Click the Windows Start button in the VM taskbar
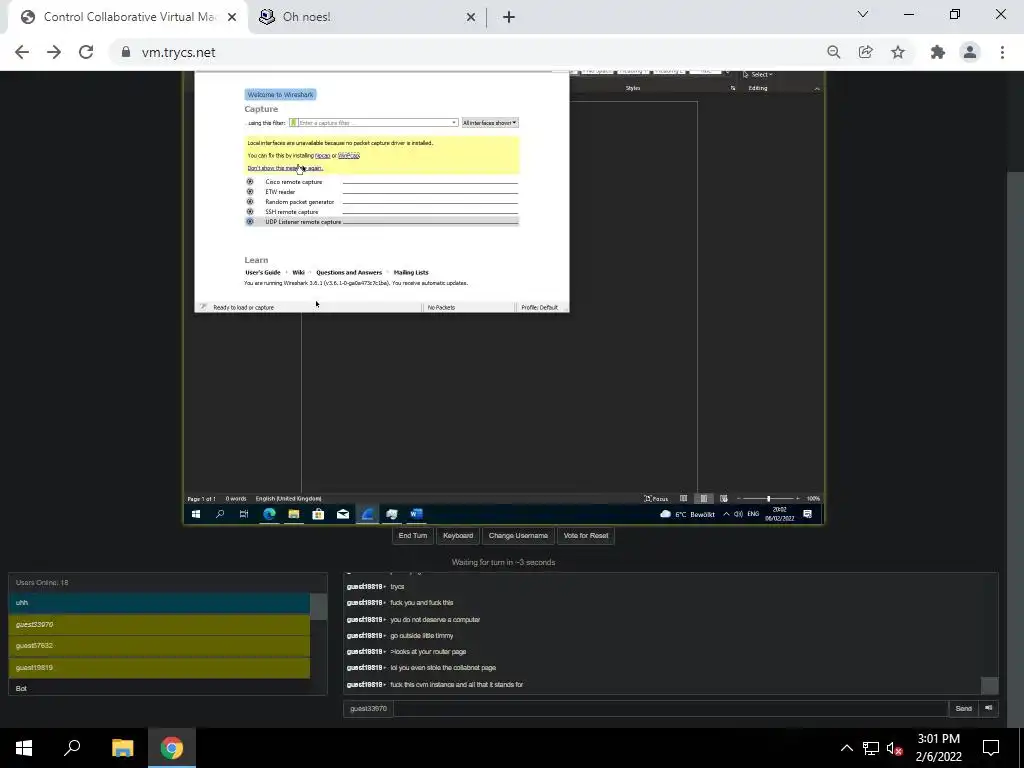 tap(195, 515)
